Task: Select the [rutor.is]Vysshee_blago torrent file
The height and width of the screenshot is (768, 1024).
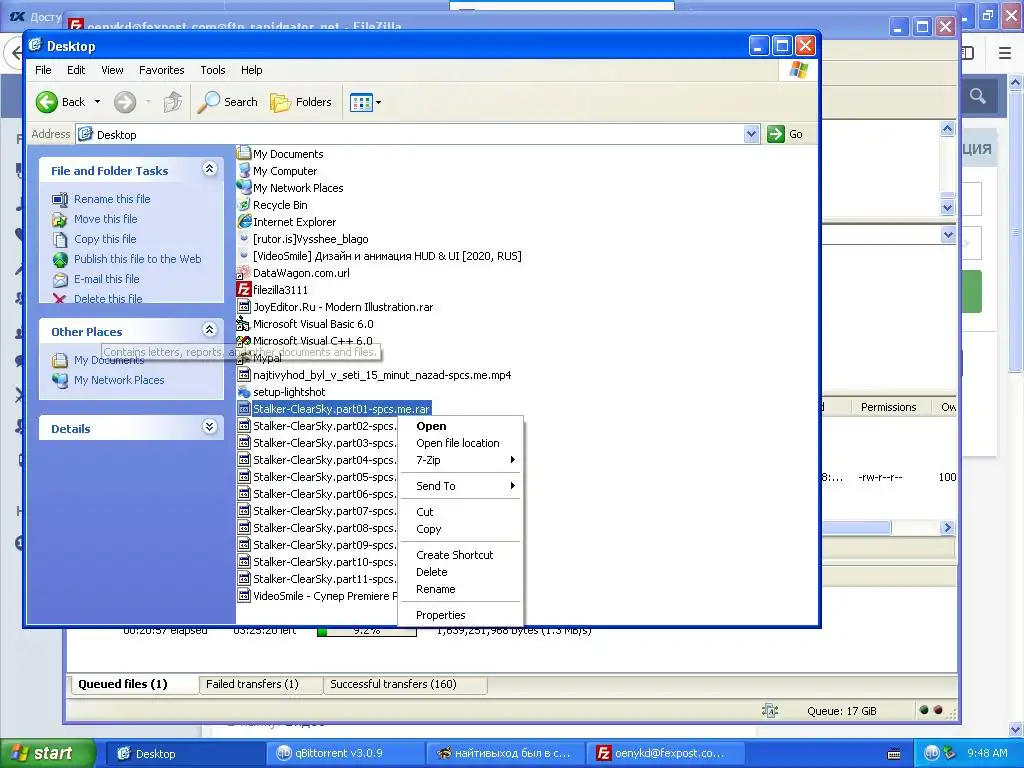Action: [303, 238]
